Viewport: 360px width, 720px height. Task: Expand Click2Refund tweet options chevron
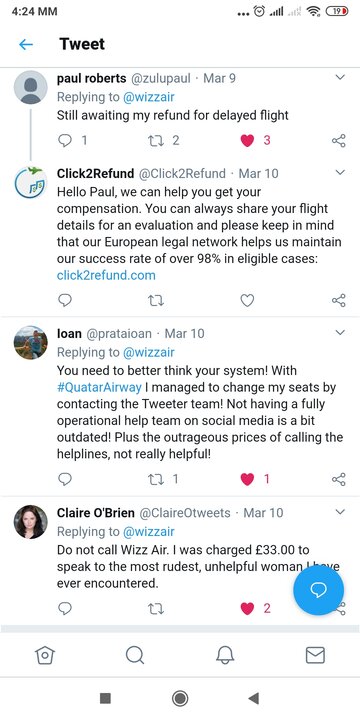[x=340, y=173]
